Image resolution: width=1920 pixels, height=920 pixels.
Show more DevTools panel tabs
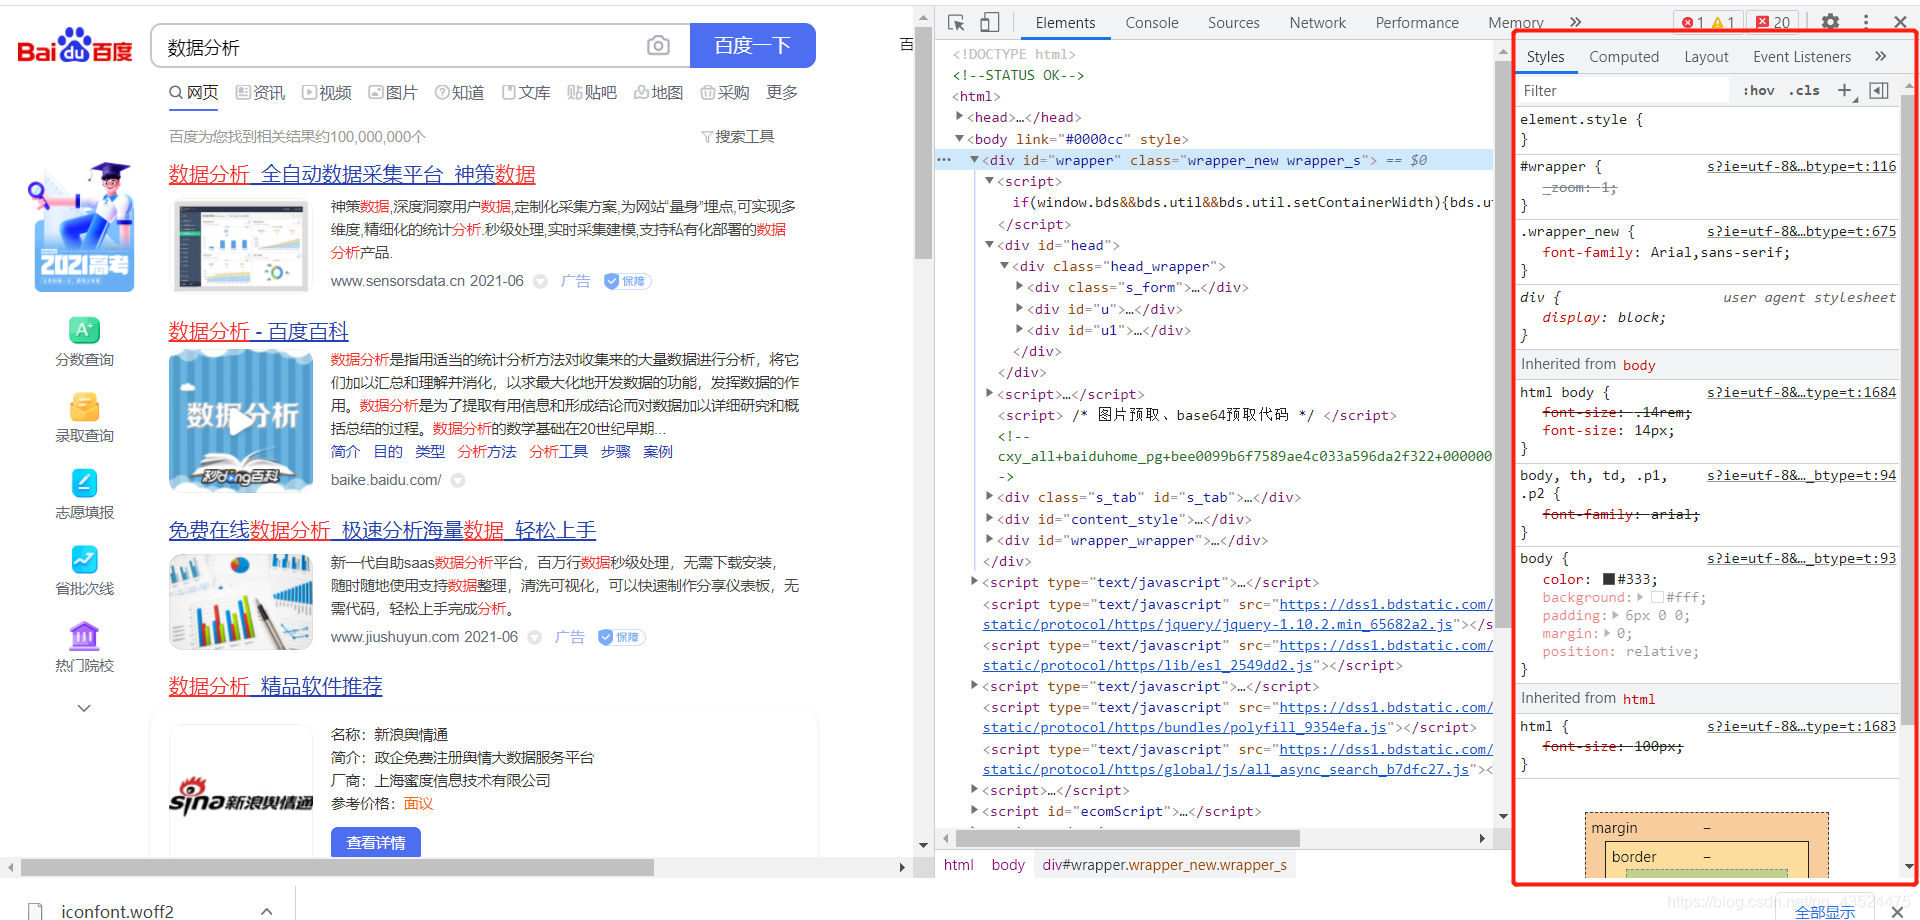coord(1576,22)
